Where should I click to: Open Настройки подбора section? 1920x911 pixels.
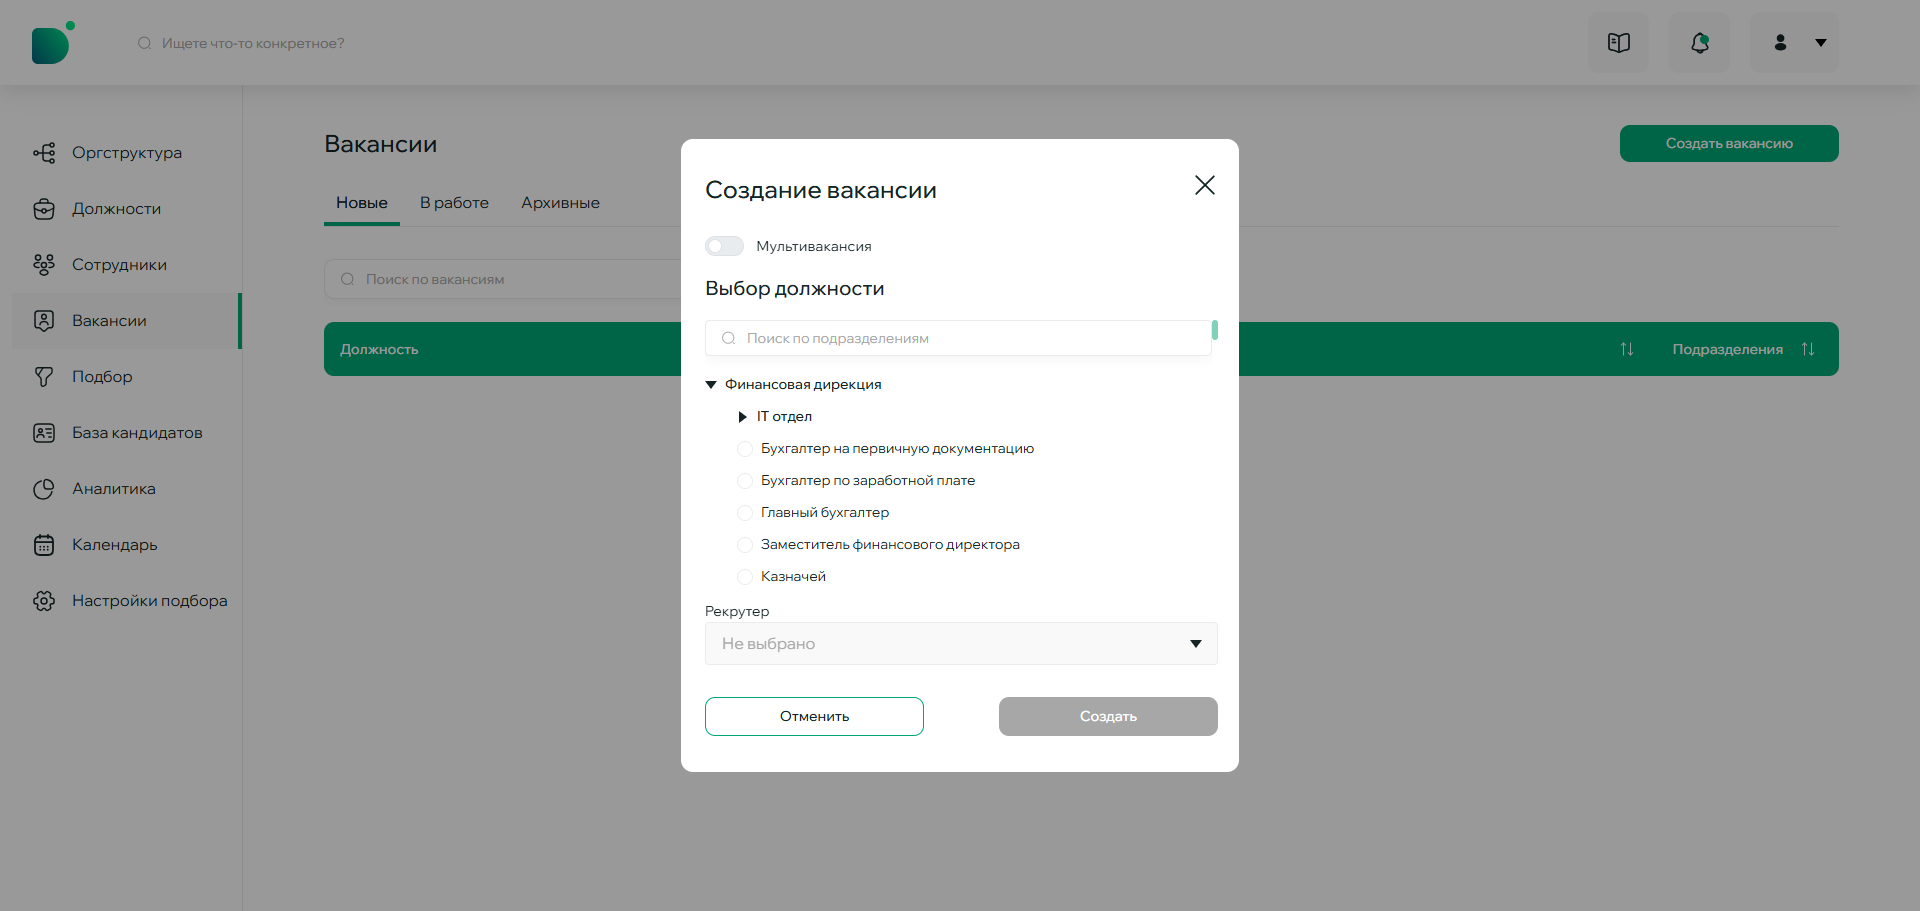pos(127,601)
